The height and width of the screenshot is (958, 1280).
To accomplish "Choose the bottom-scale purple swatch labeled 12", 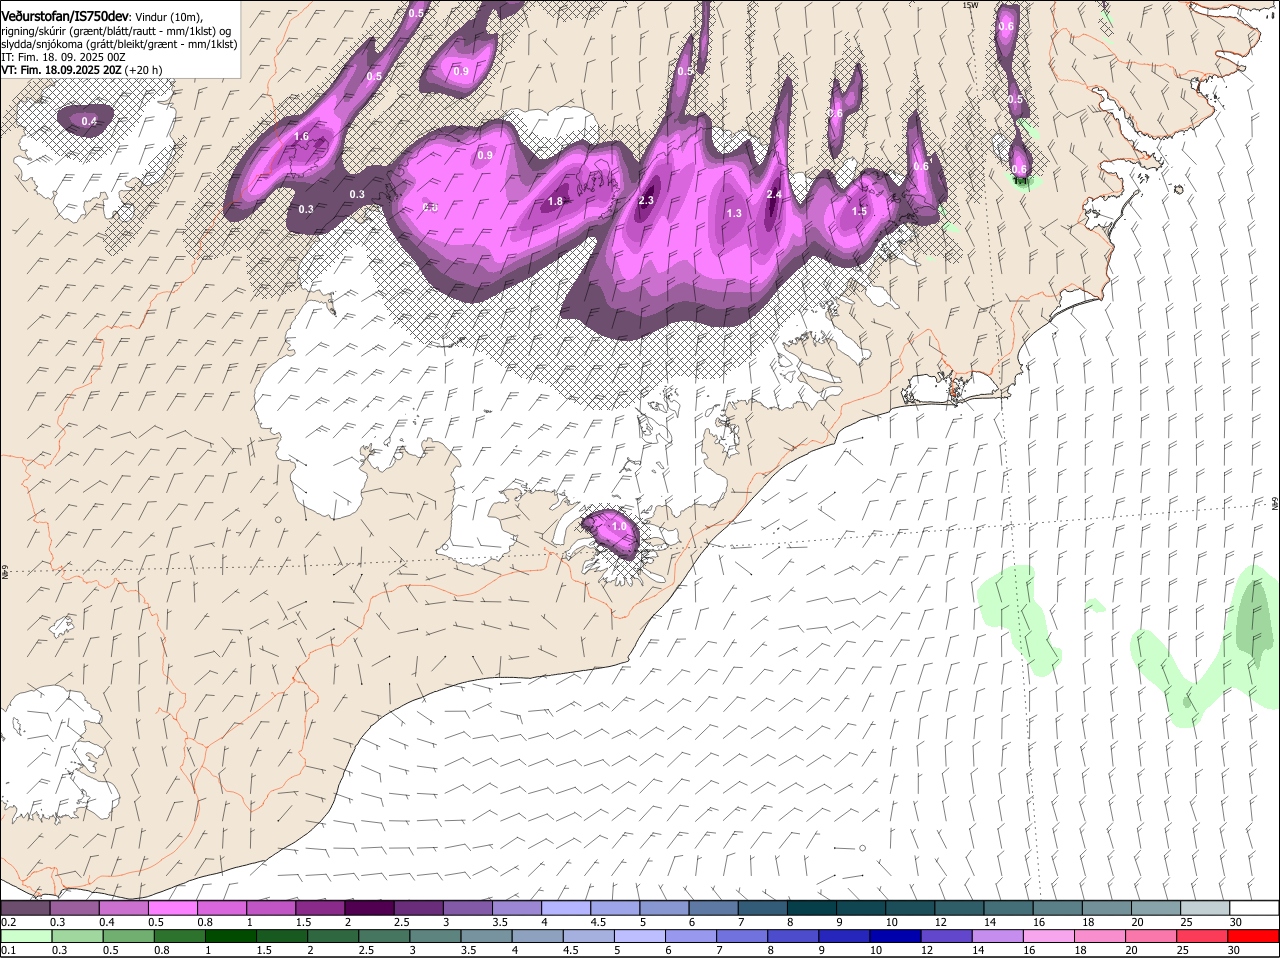I will (x=946, y=936).
